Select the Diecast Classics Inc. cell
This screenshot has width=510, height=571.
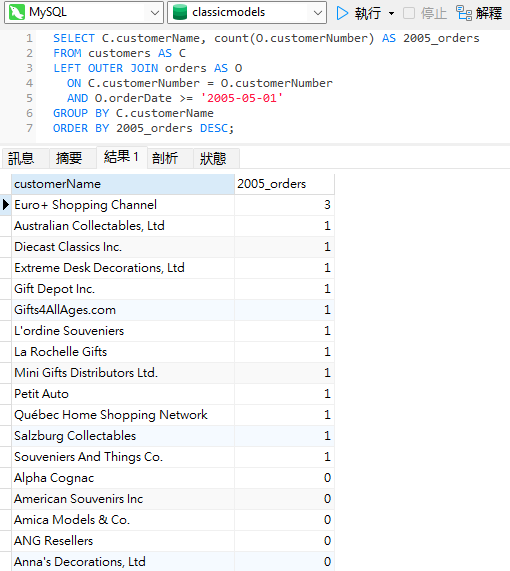coord(123,247)
